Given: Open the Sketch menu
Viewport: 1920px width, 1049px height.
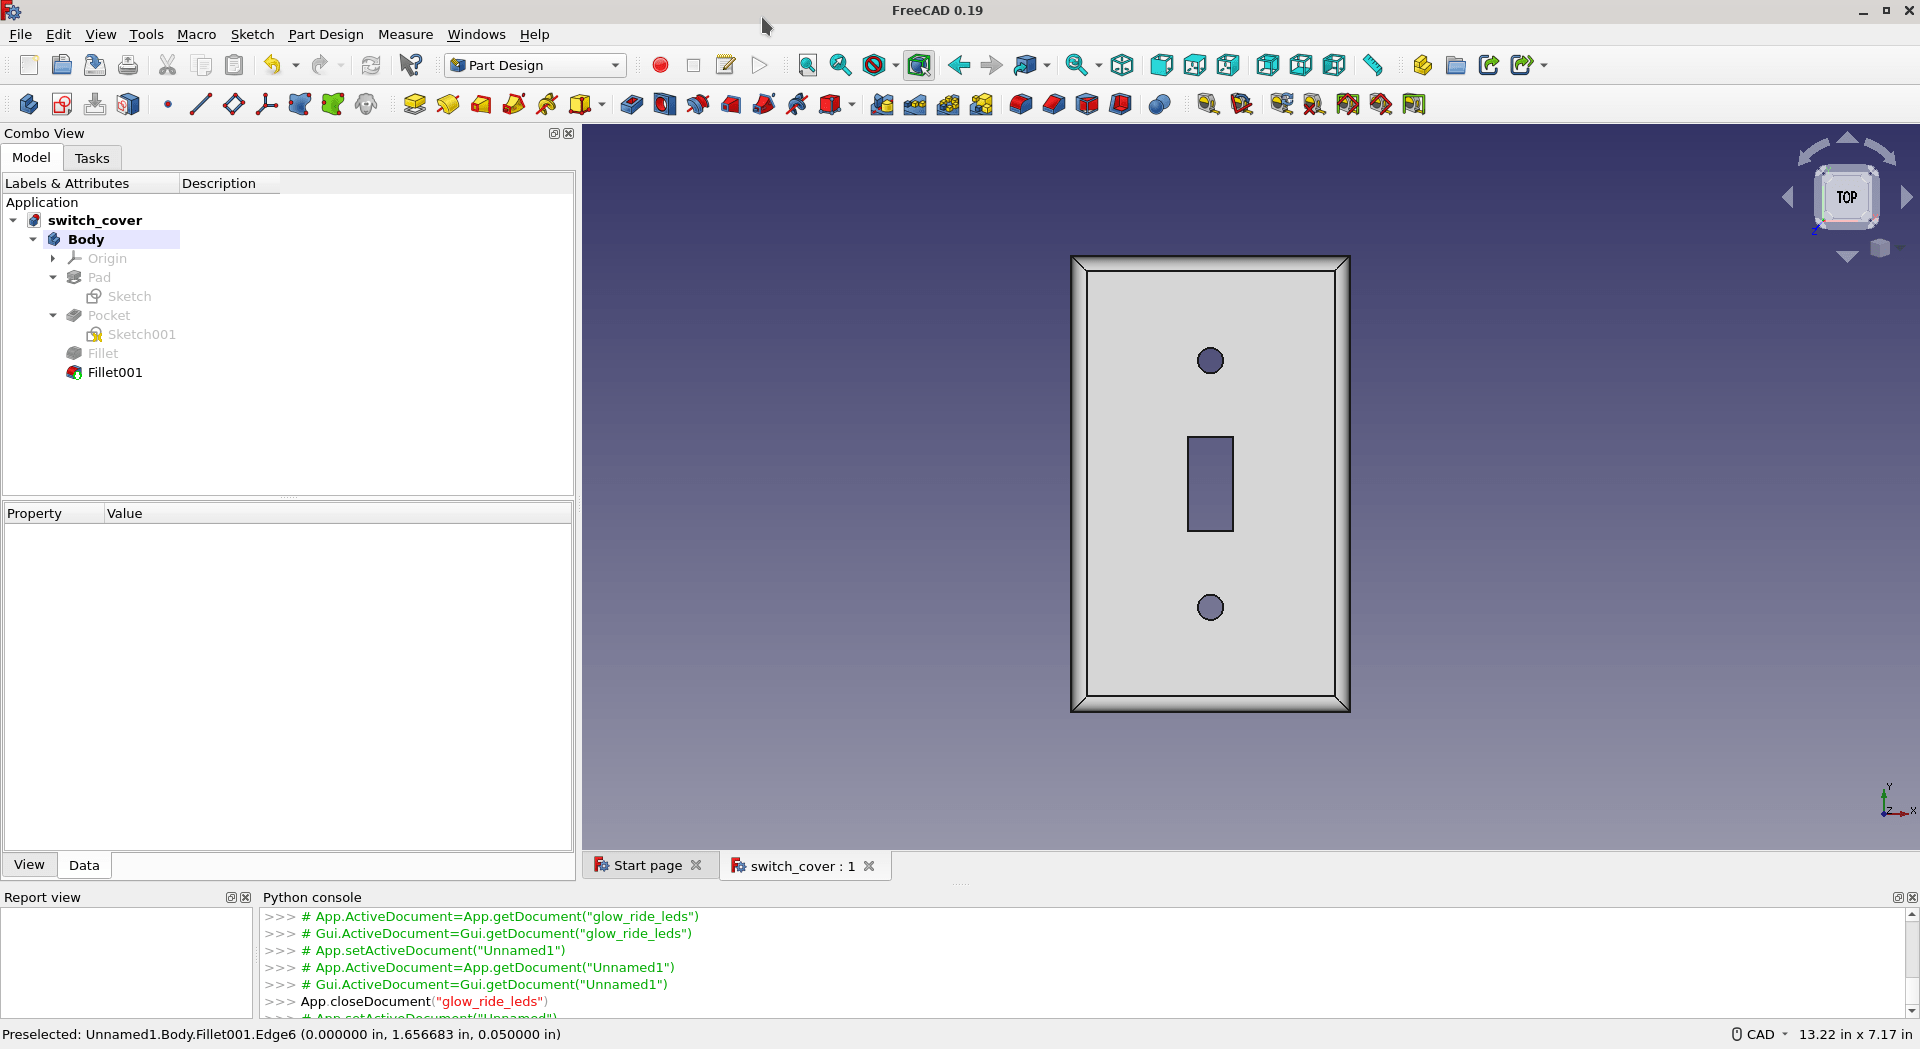Looking at the screenshot, I should coord(252,34).
